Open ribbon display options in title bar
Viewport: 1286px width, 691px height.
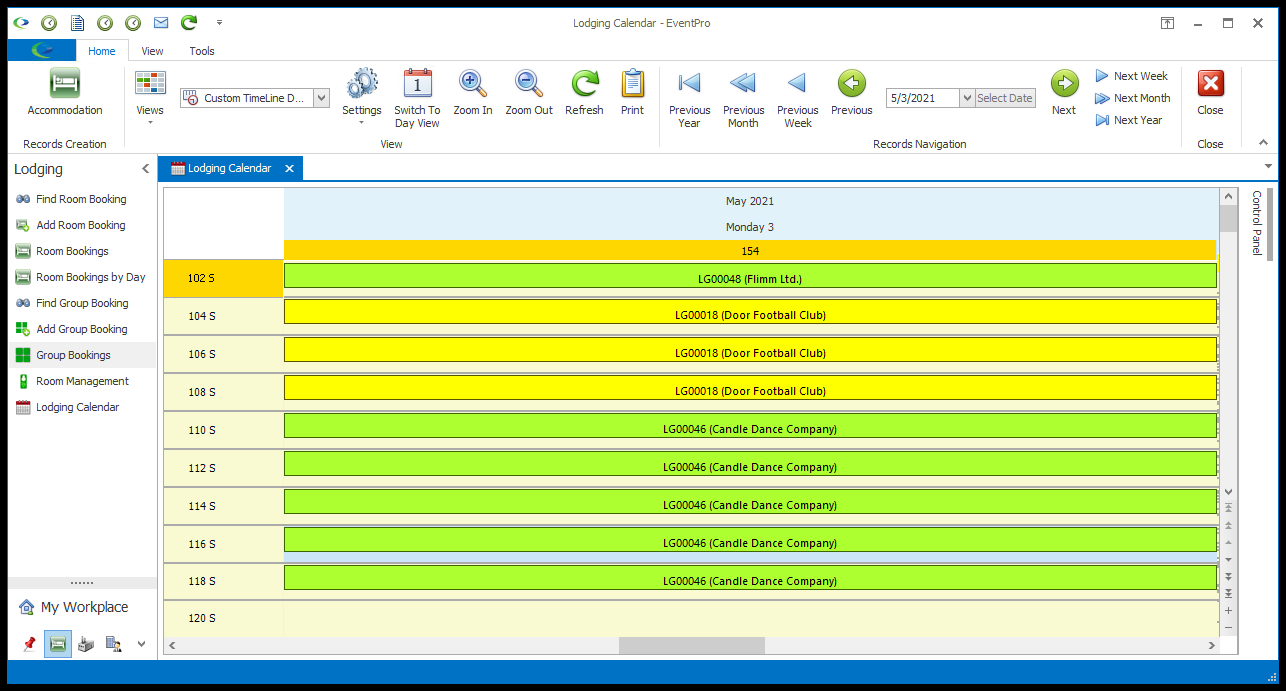click(x=1167, y=22)
